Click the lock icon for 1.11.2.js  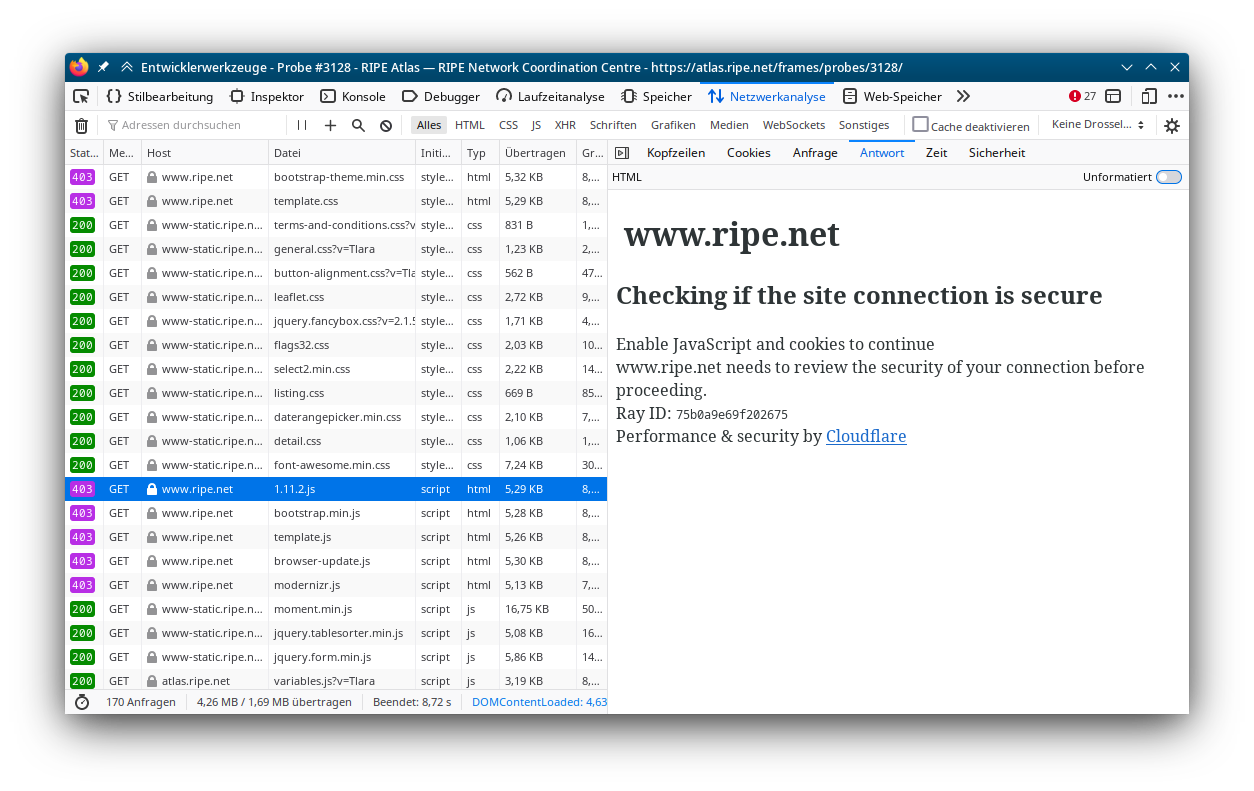pyautogui.click(x=152, y=489)
